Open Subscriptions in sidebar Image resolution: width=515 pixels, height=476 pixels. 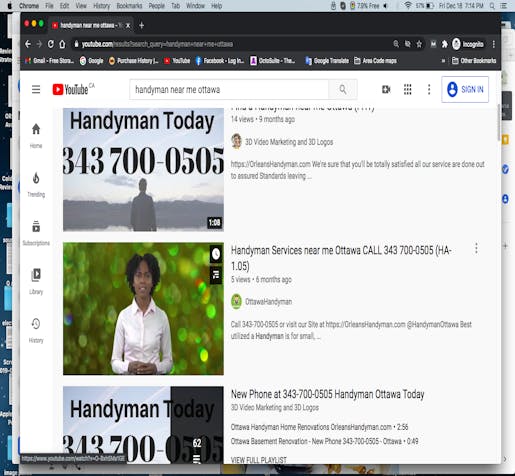coord(36,233)
